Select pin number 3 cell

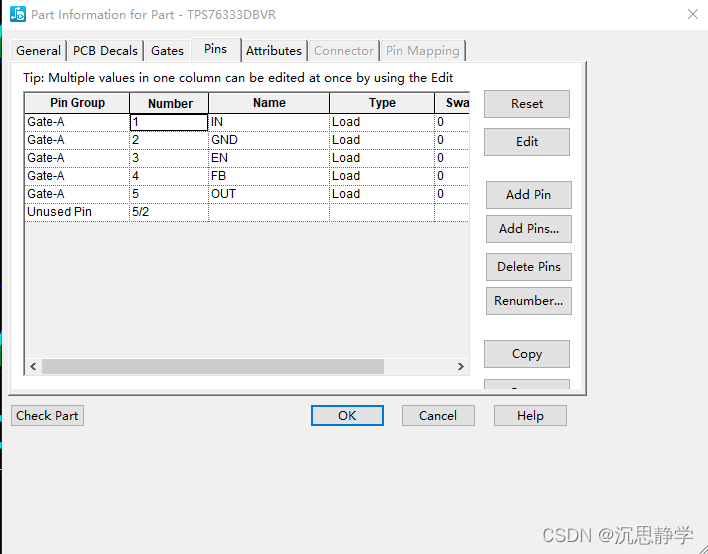[x=169, y=158]
